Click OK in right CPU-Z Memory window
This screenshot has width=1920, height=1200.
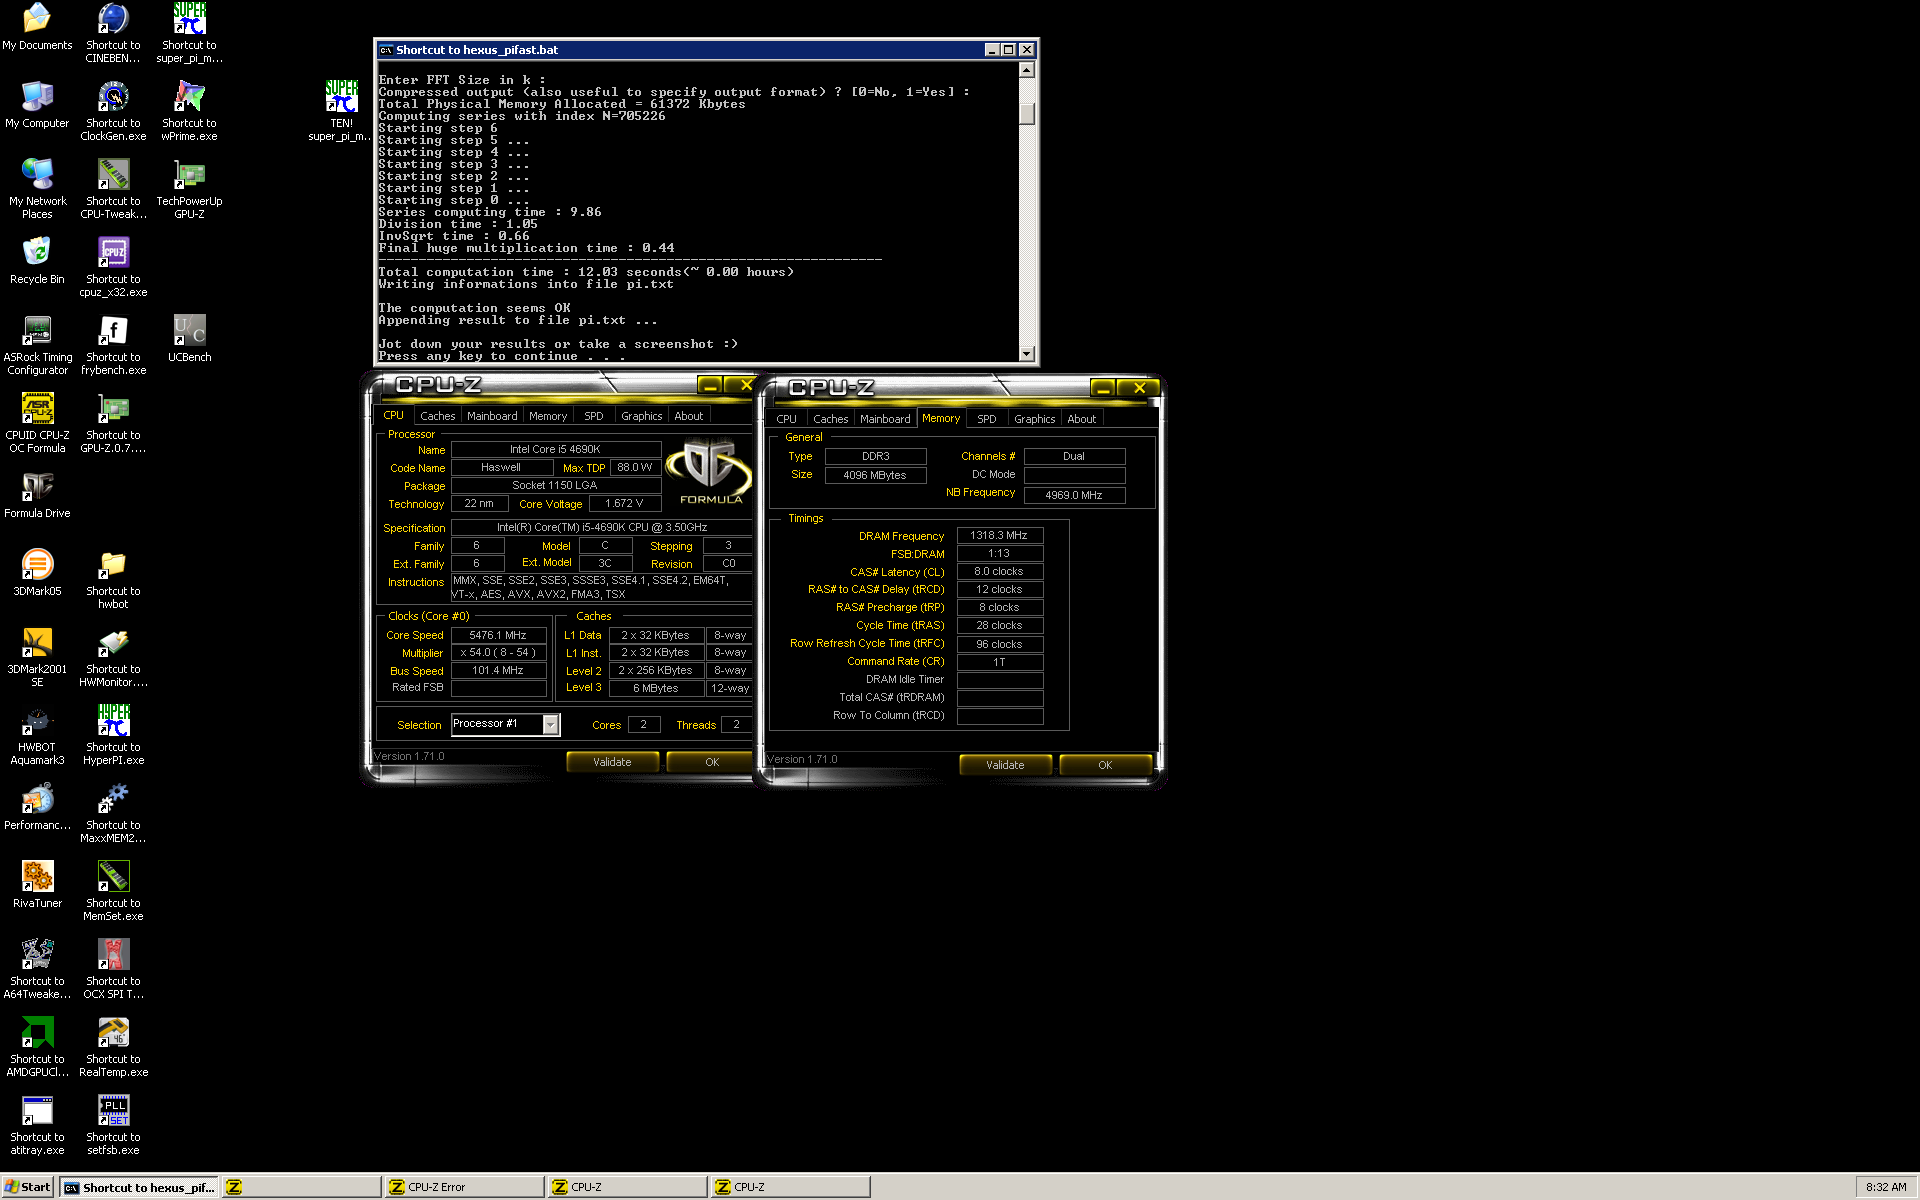tap(1105, 765)
